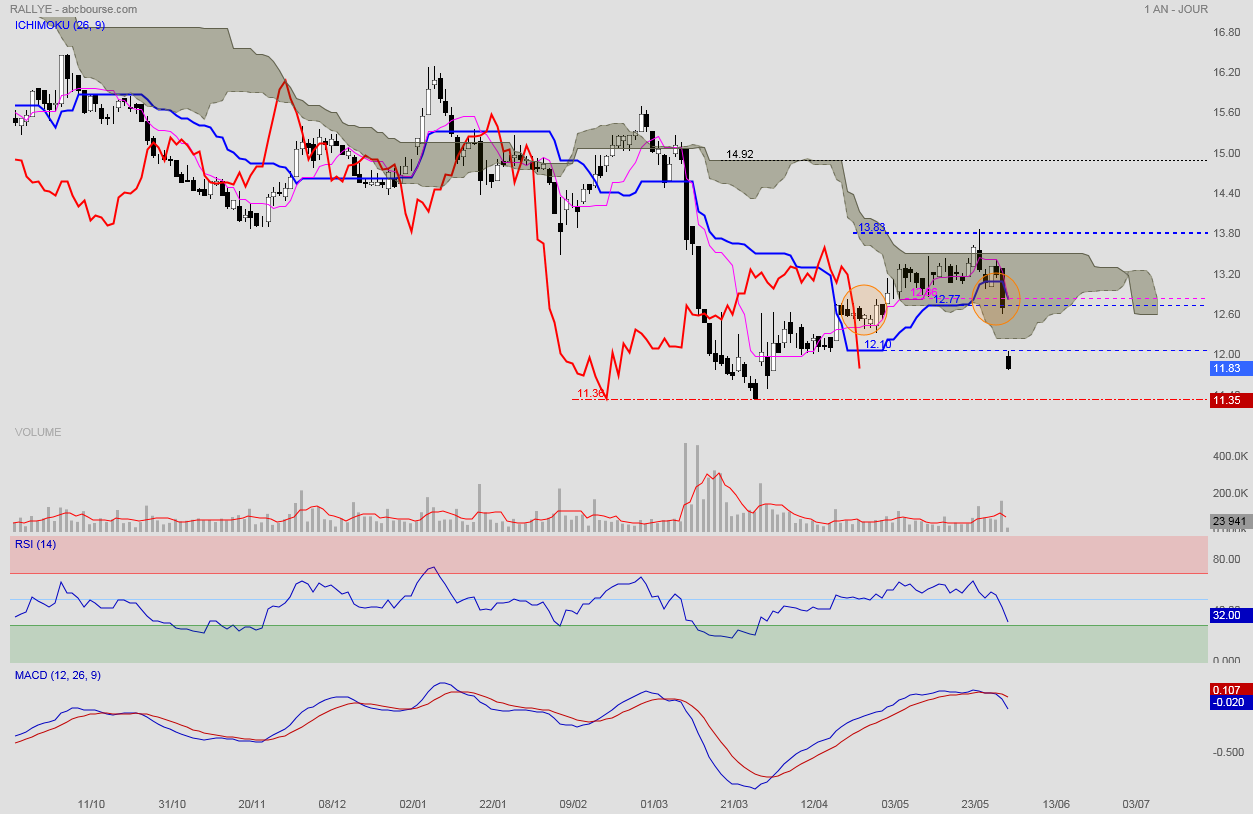This screenshot has width=1253, height=814.
Task: Click the 12.60 price axis label
Action: tap(1227, 314)
